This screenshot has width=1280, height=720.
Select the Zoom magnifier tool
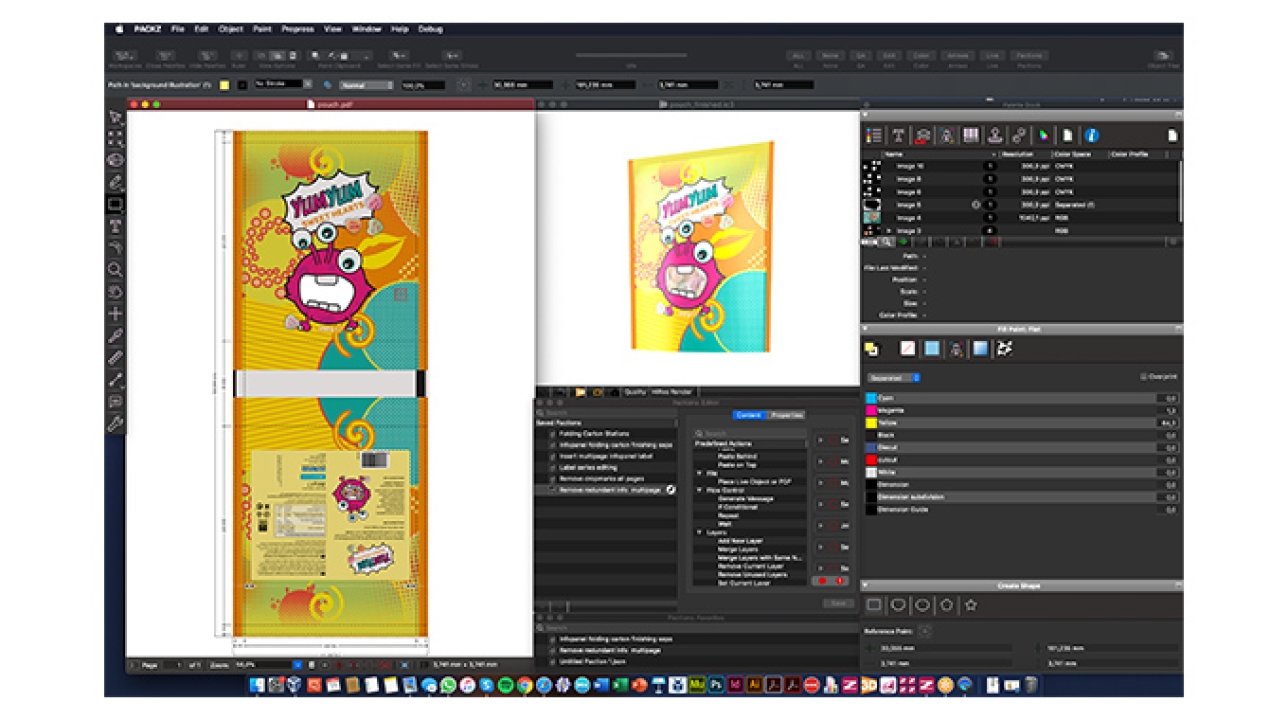pyautogui.click(x=116, y=270)
